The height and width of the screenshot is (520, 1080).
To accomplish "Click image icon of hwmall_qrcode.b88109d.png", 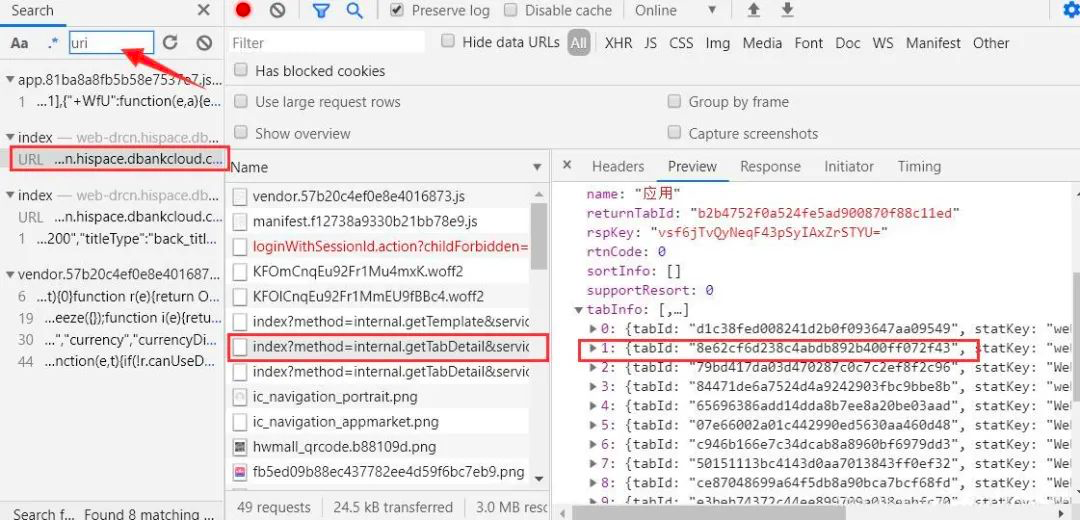I will click(x=240, y=447).
